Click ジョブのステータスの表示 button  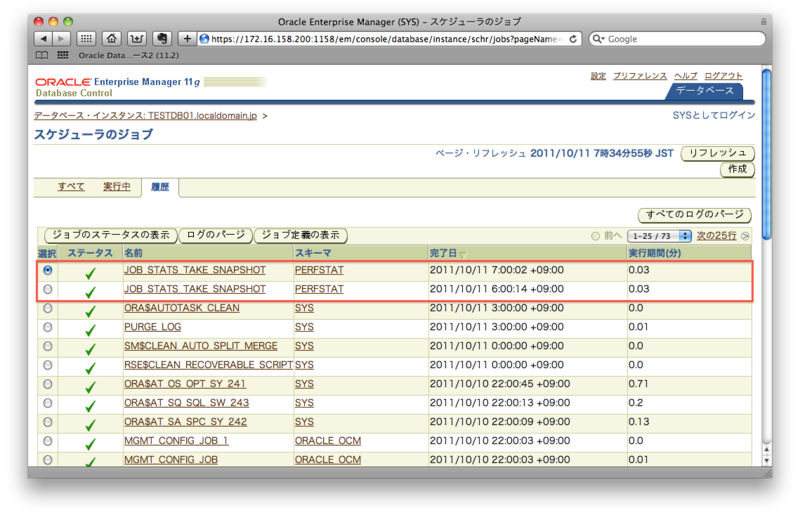tap(111, 235)
